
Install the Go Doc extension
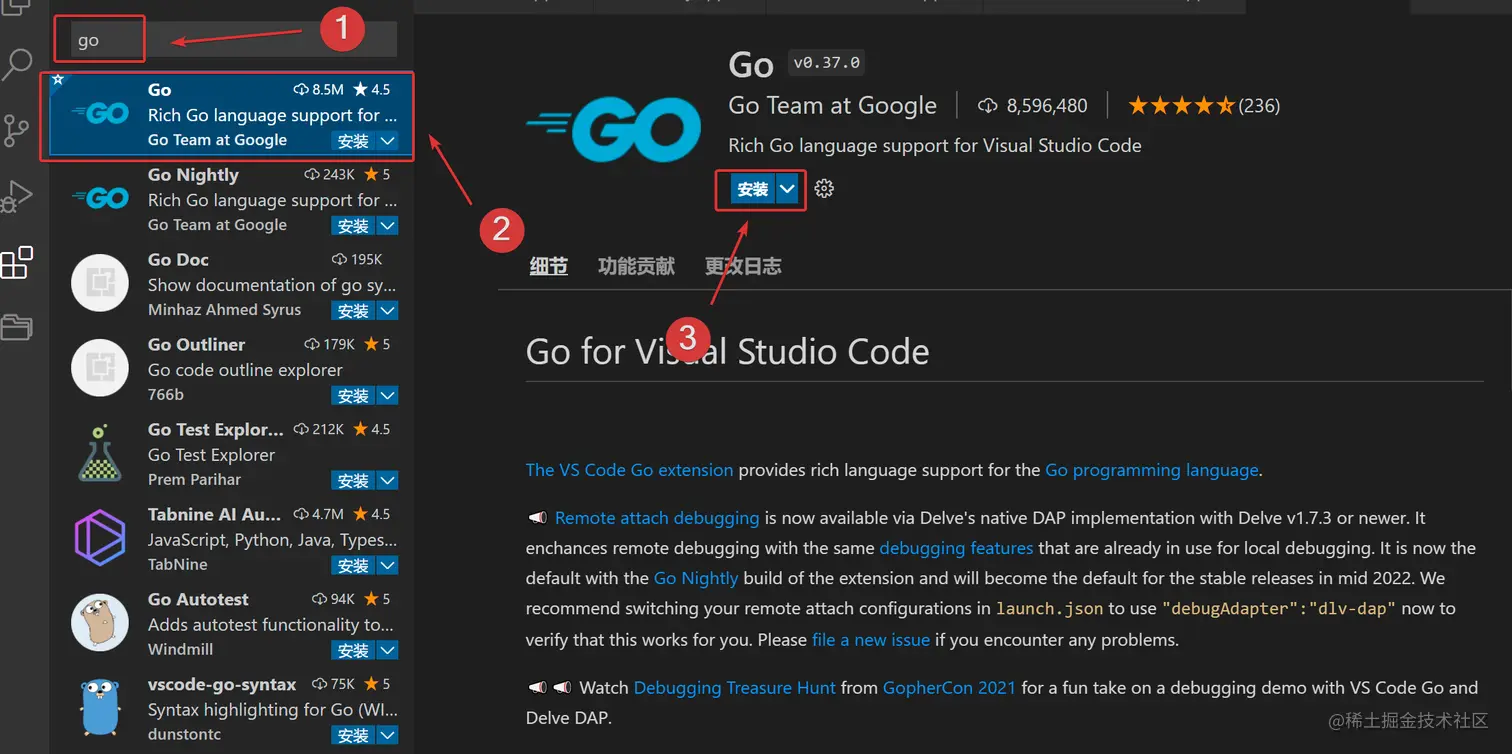click(x=353, y=311)
